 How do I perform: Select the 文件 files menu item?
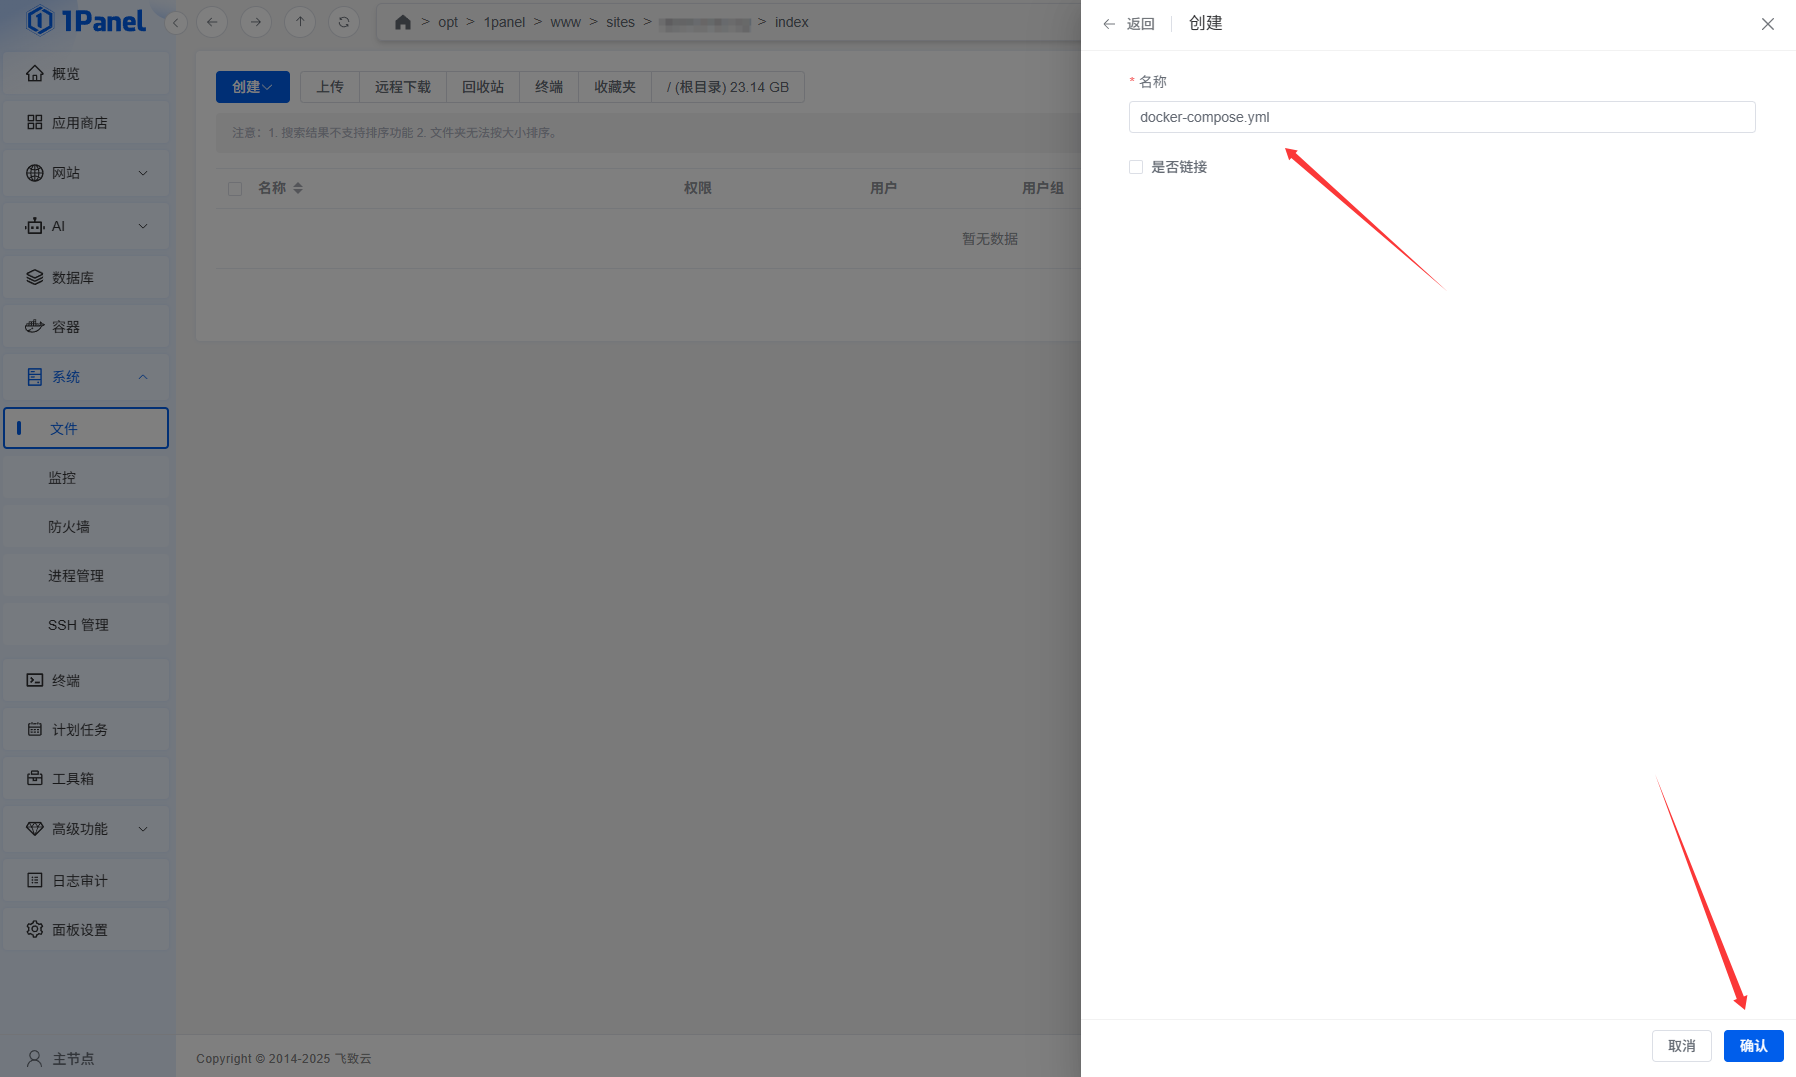tap(86, 428)
